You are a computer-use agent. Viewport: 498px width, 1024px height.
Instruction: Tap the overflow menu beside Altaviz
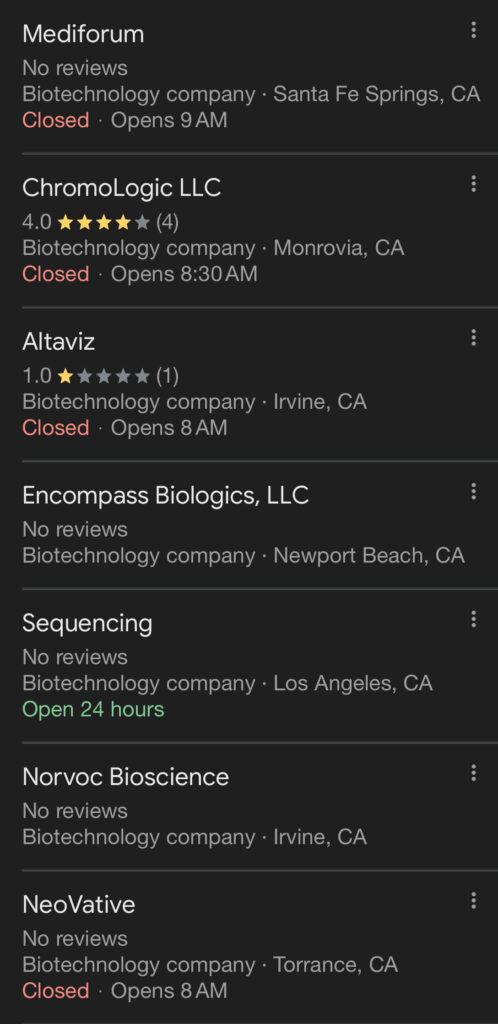click(x=473, y=338)
